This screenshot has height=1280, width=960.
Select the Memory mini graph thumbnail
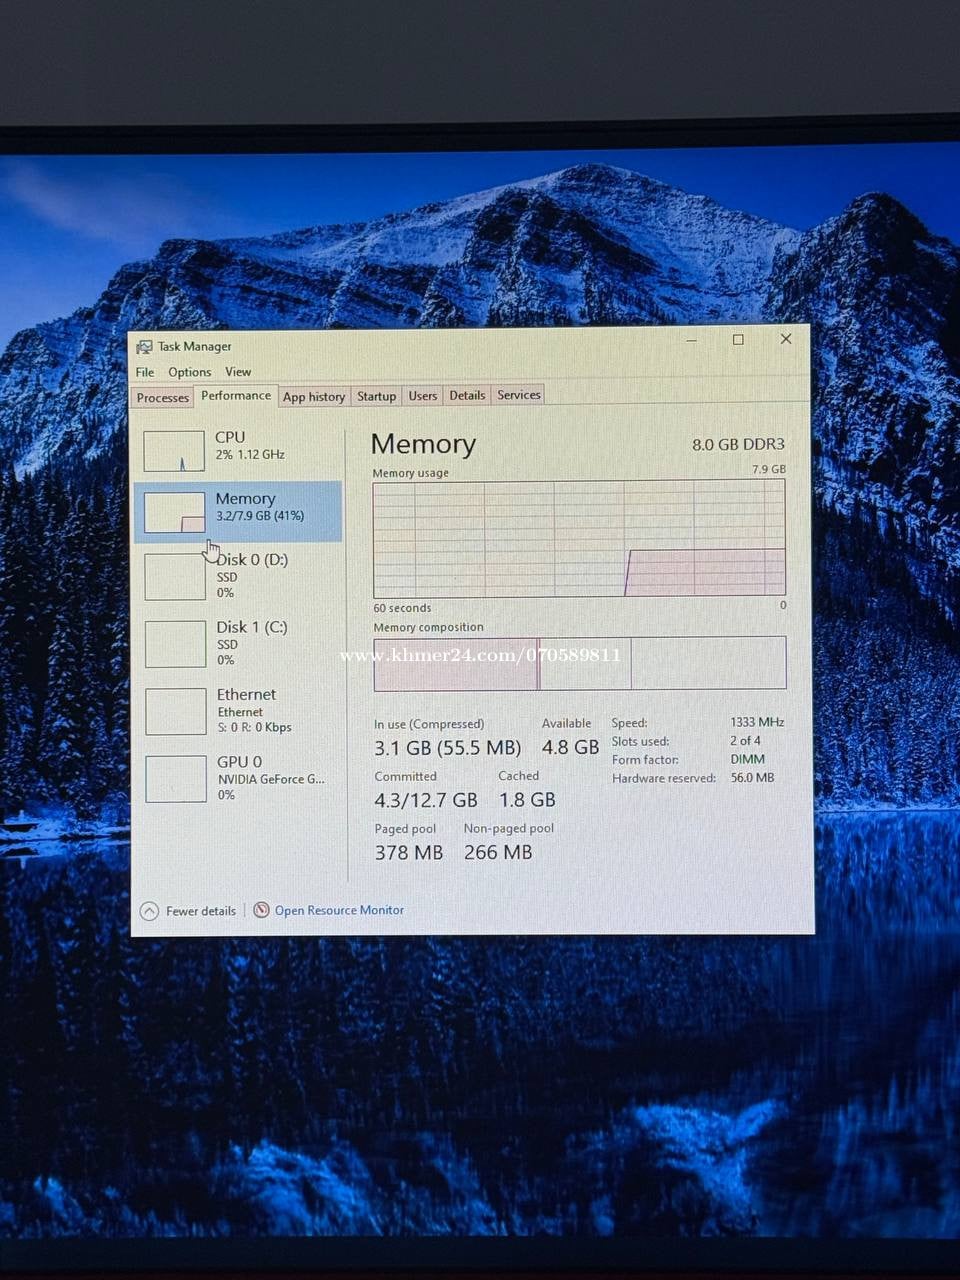coord(174,512)
